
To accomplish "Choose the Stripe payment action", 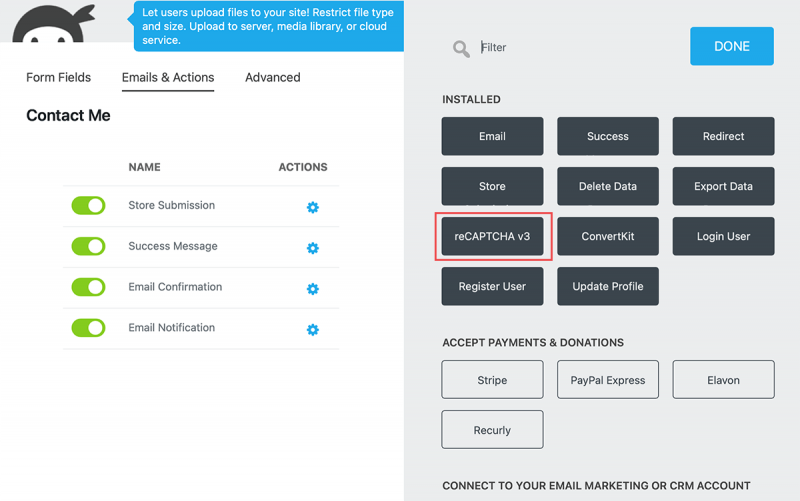I will [x=492, y=380].
